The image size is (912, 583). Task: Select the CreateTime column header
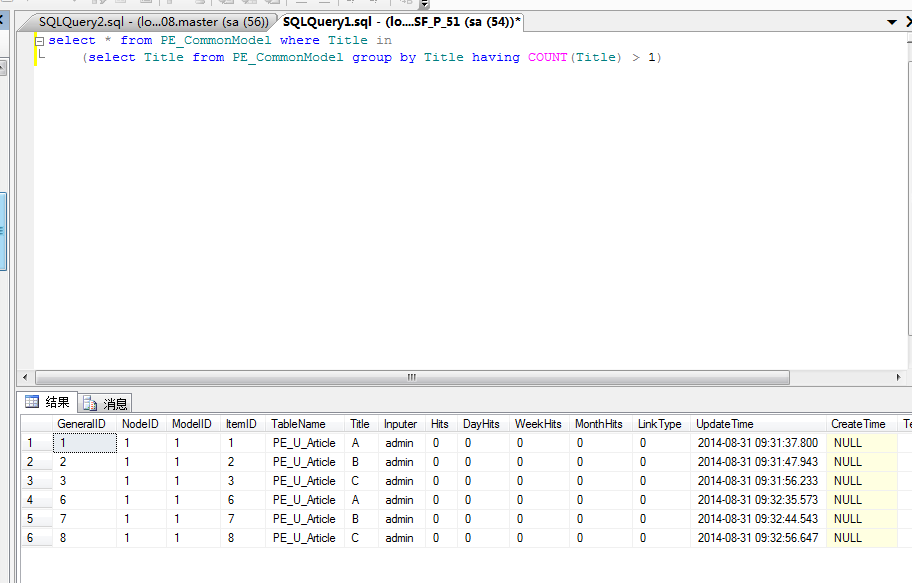(858, 424)
